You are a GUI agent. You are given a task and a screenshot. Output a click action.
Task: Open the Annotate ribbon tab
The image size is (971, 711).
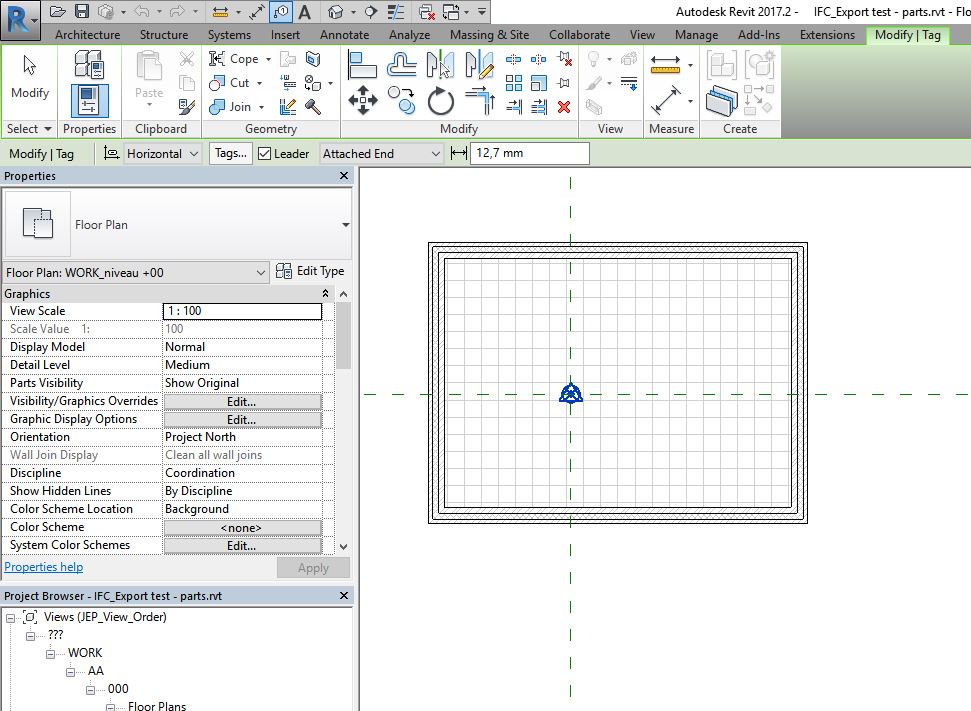coord(345,34)
